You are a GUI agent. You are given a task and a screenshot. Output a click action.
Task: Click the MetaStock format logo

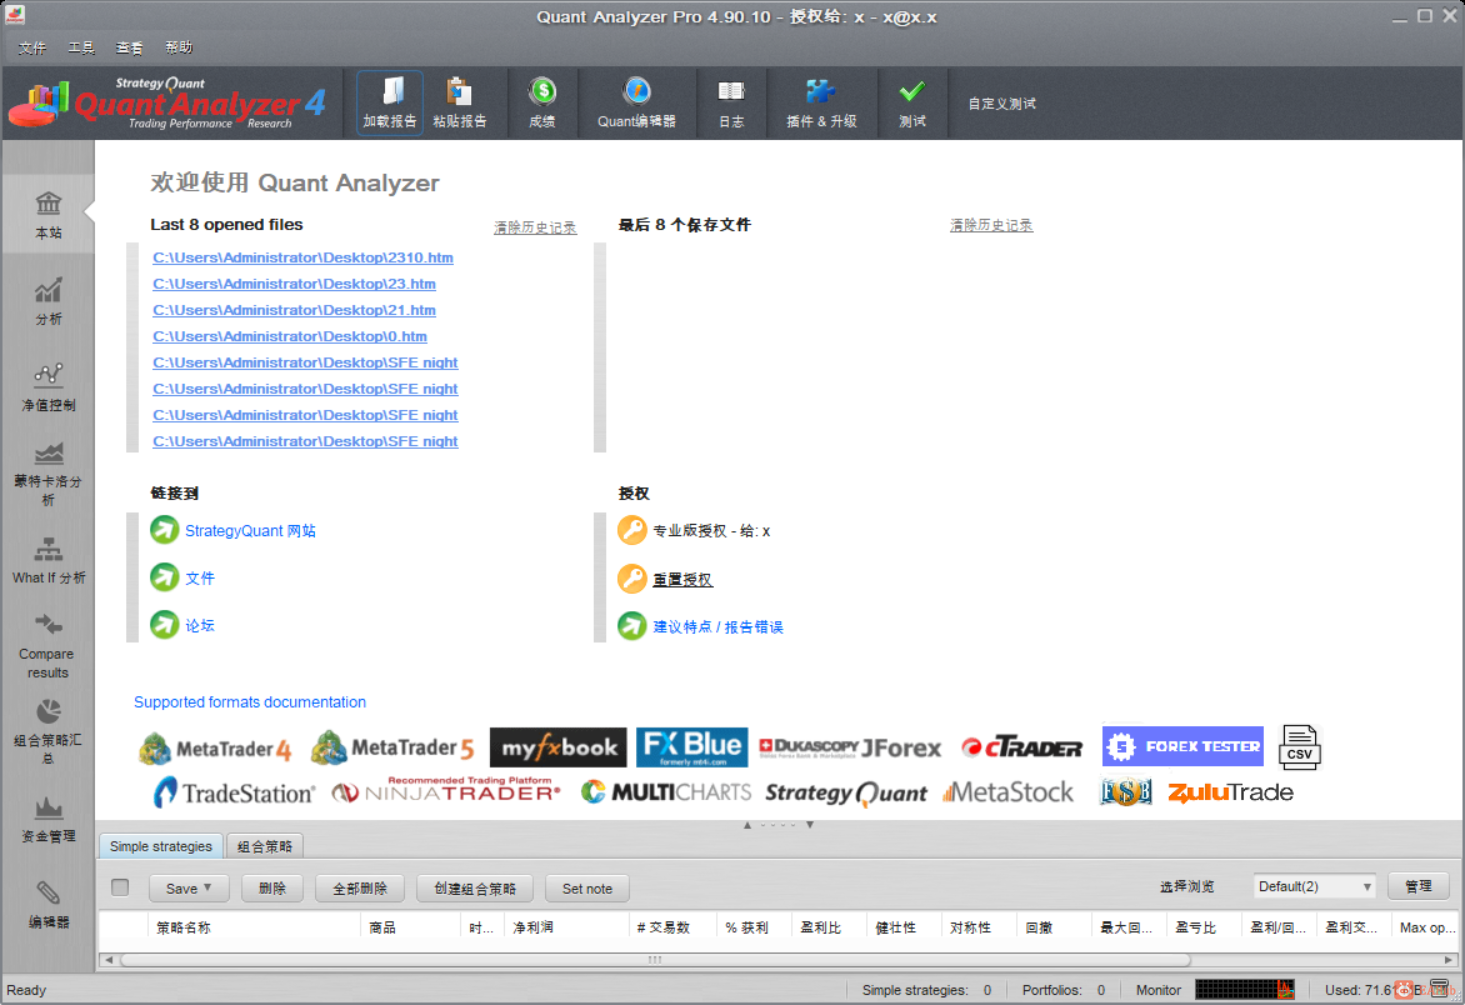pyautogui.click(x=1008, y=793)
